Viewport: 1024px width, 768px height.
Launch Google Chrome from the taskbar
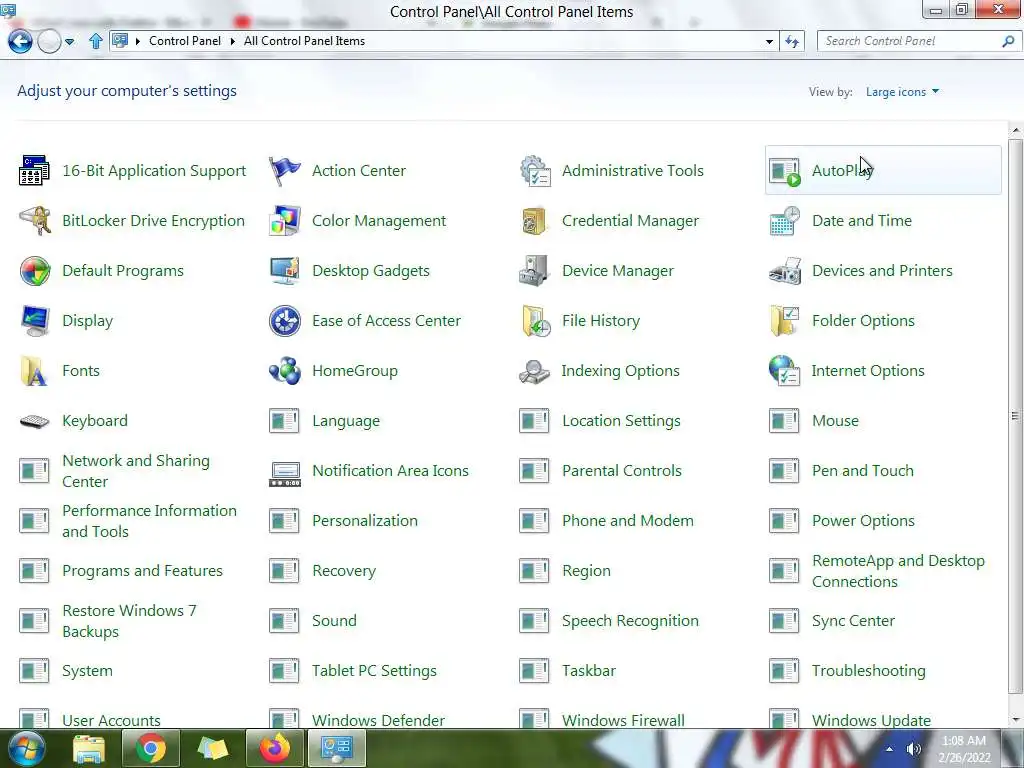coord(151,748)
